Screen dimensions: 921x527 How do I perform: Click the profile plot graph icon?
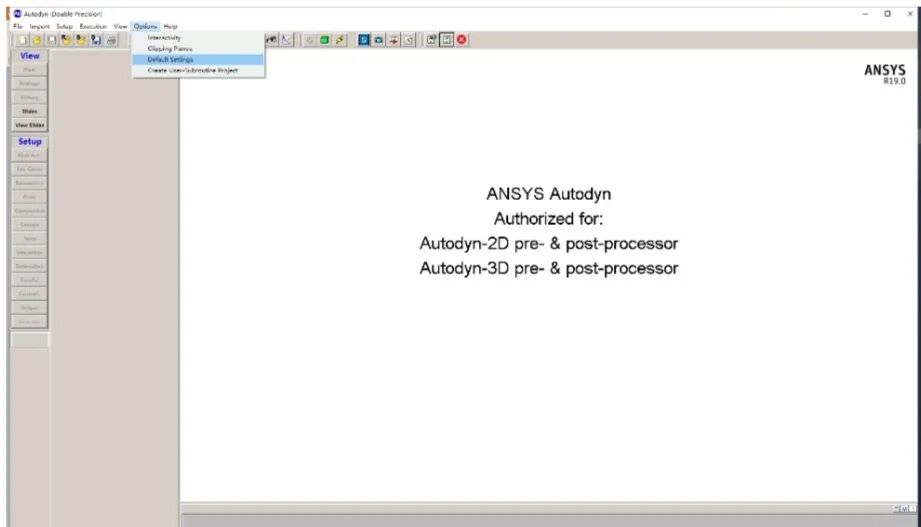286,40
